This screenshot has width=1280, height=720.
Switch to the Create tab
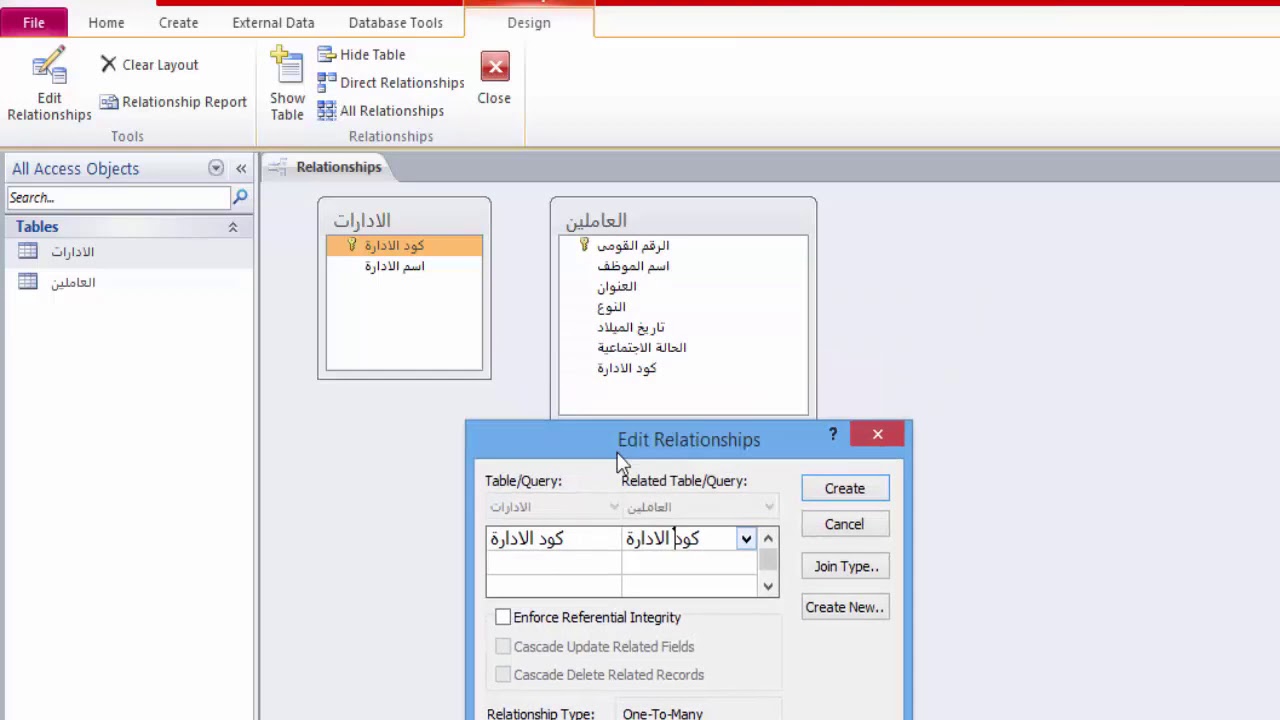[178, 22]
